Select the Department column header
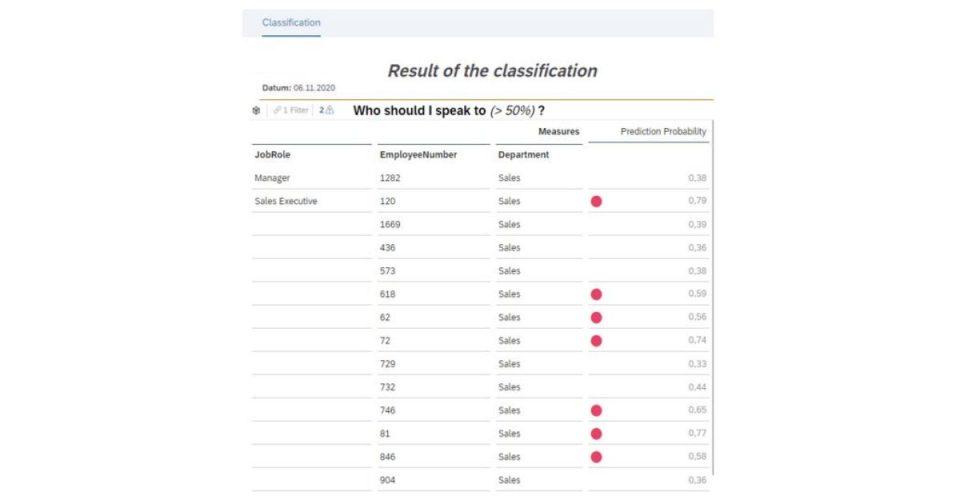The image size is (960, 504). pyautogui.click(x=523, y=155)
